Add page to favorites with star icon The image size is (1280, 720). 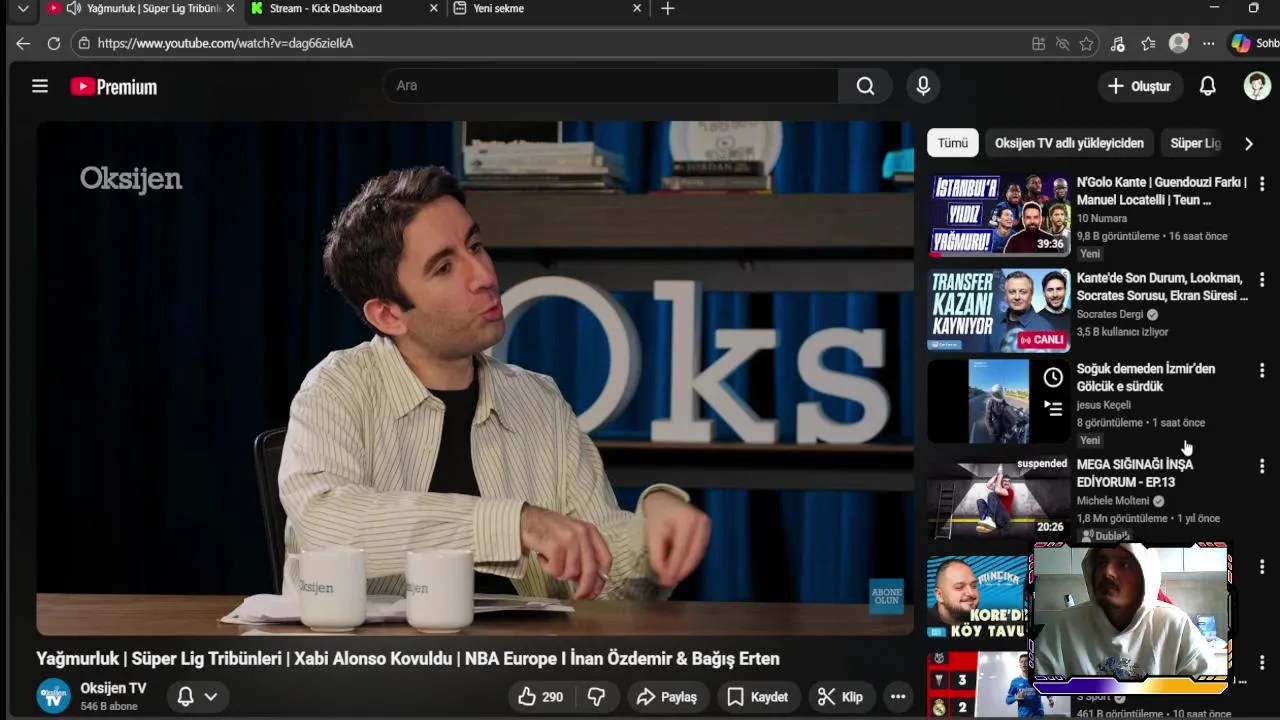(x=1086, y=43)
